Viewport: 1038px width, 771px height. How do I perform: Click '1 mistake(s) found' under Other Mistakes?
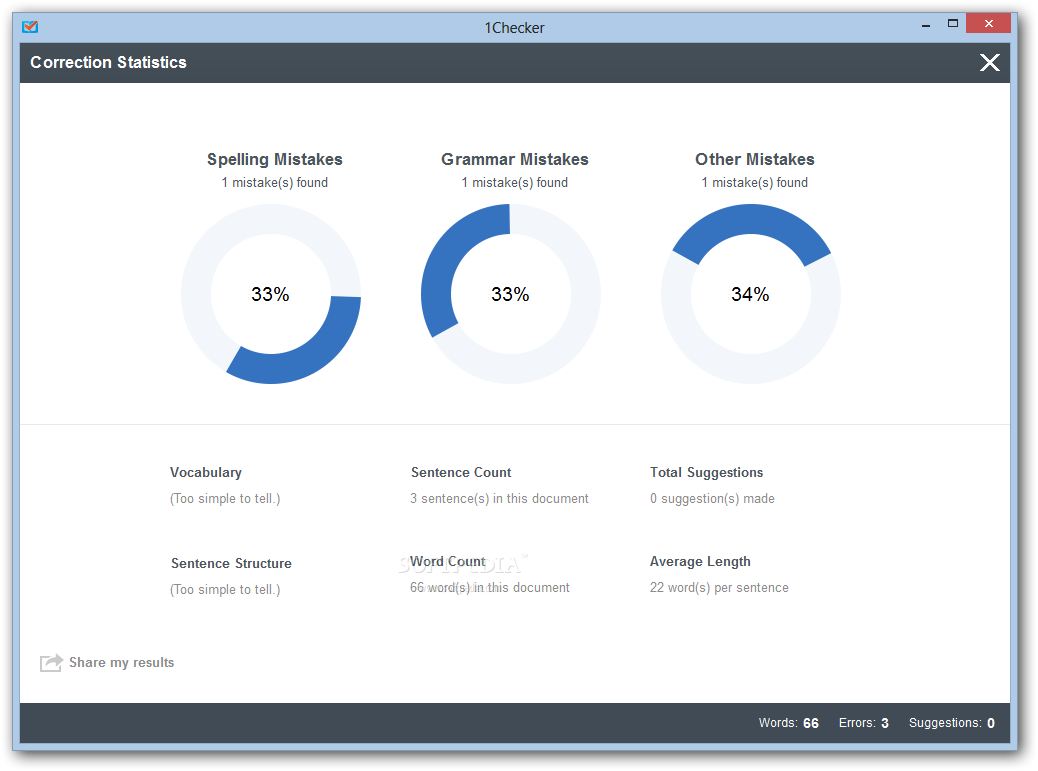click(755, 183)
